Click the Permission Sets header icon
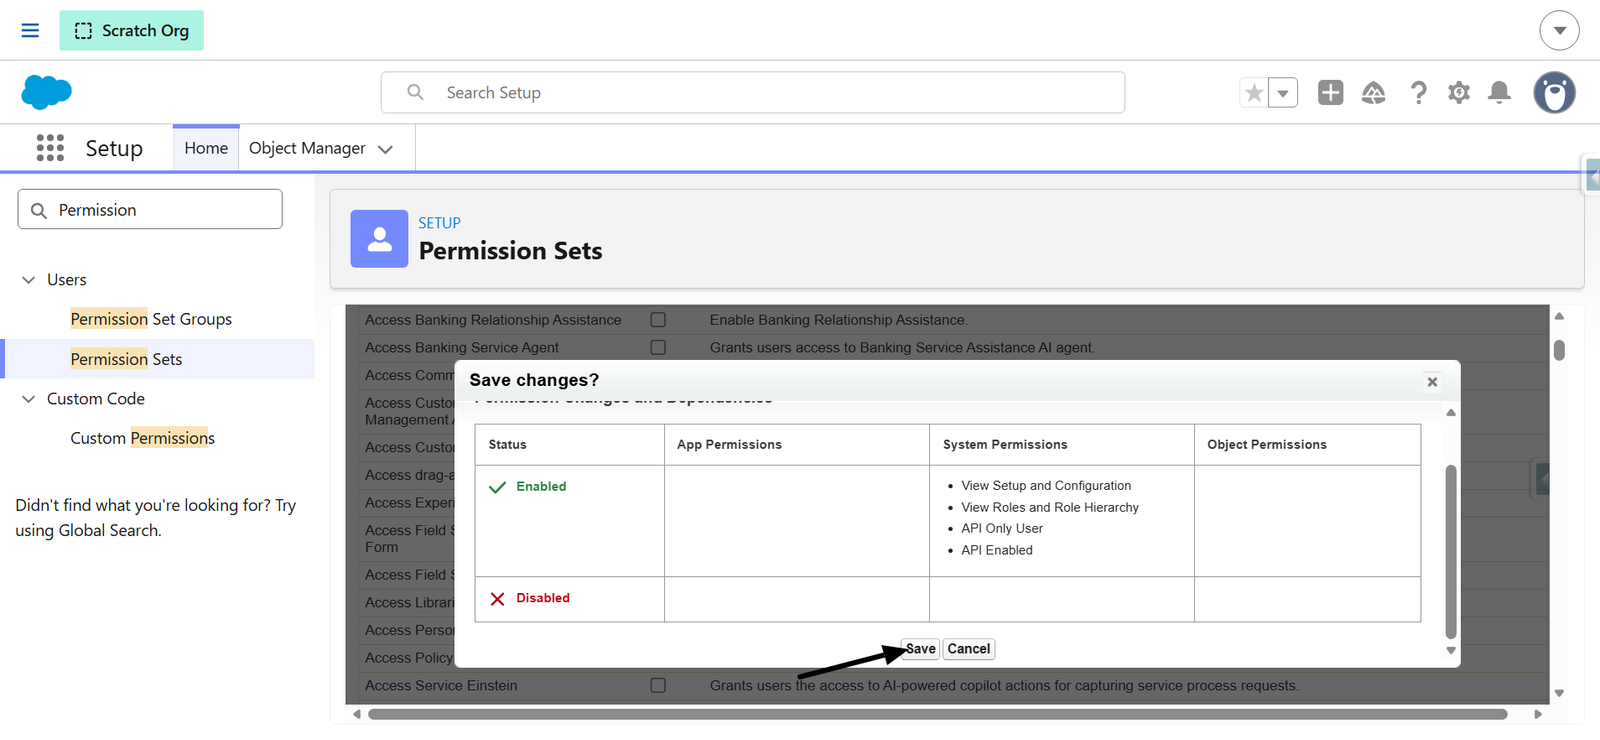Viewport: 1600px width, 740px height. [379, 239]
